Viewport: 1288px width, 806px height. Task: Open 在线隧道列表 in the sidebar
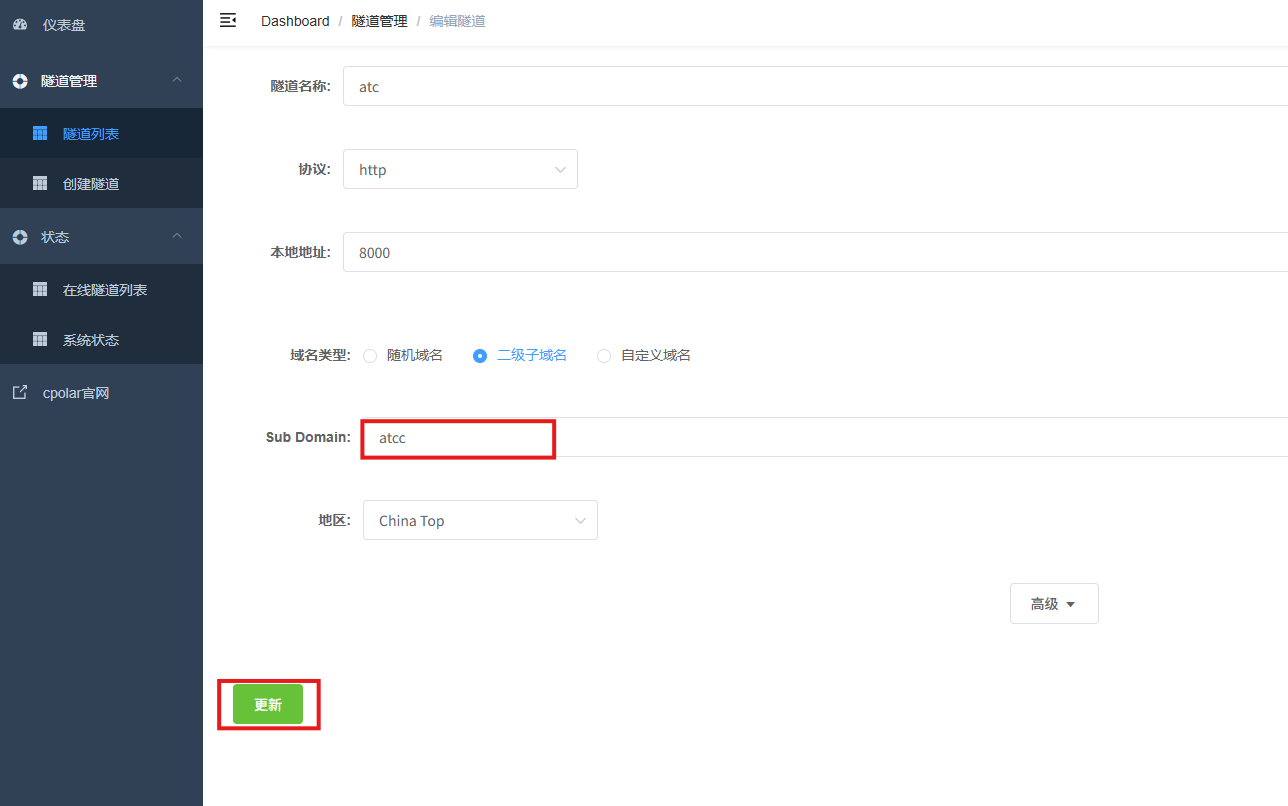pos(101,289)
